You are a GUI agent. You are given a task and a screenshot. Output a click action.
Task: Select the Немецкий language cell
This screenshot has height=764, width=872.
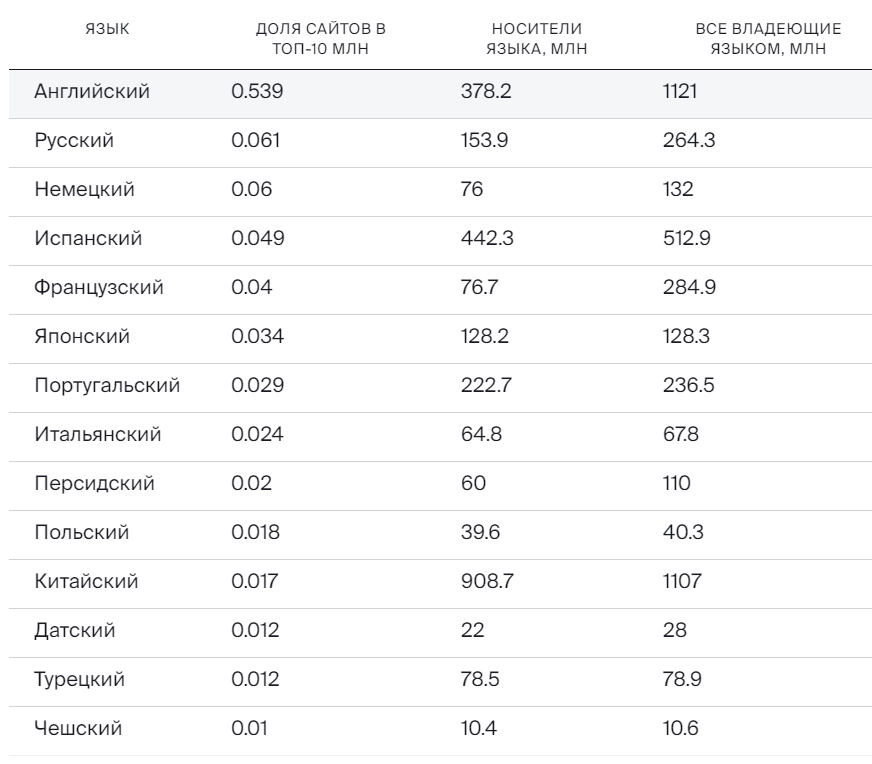84,190
